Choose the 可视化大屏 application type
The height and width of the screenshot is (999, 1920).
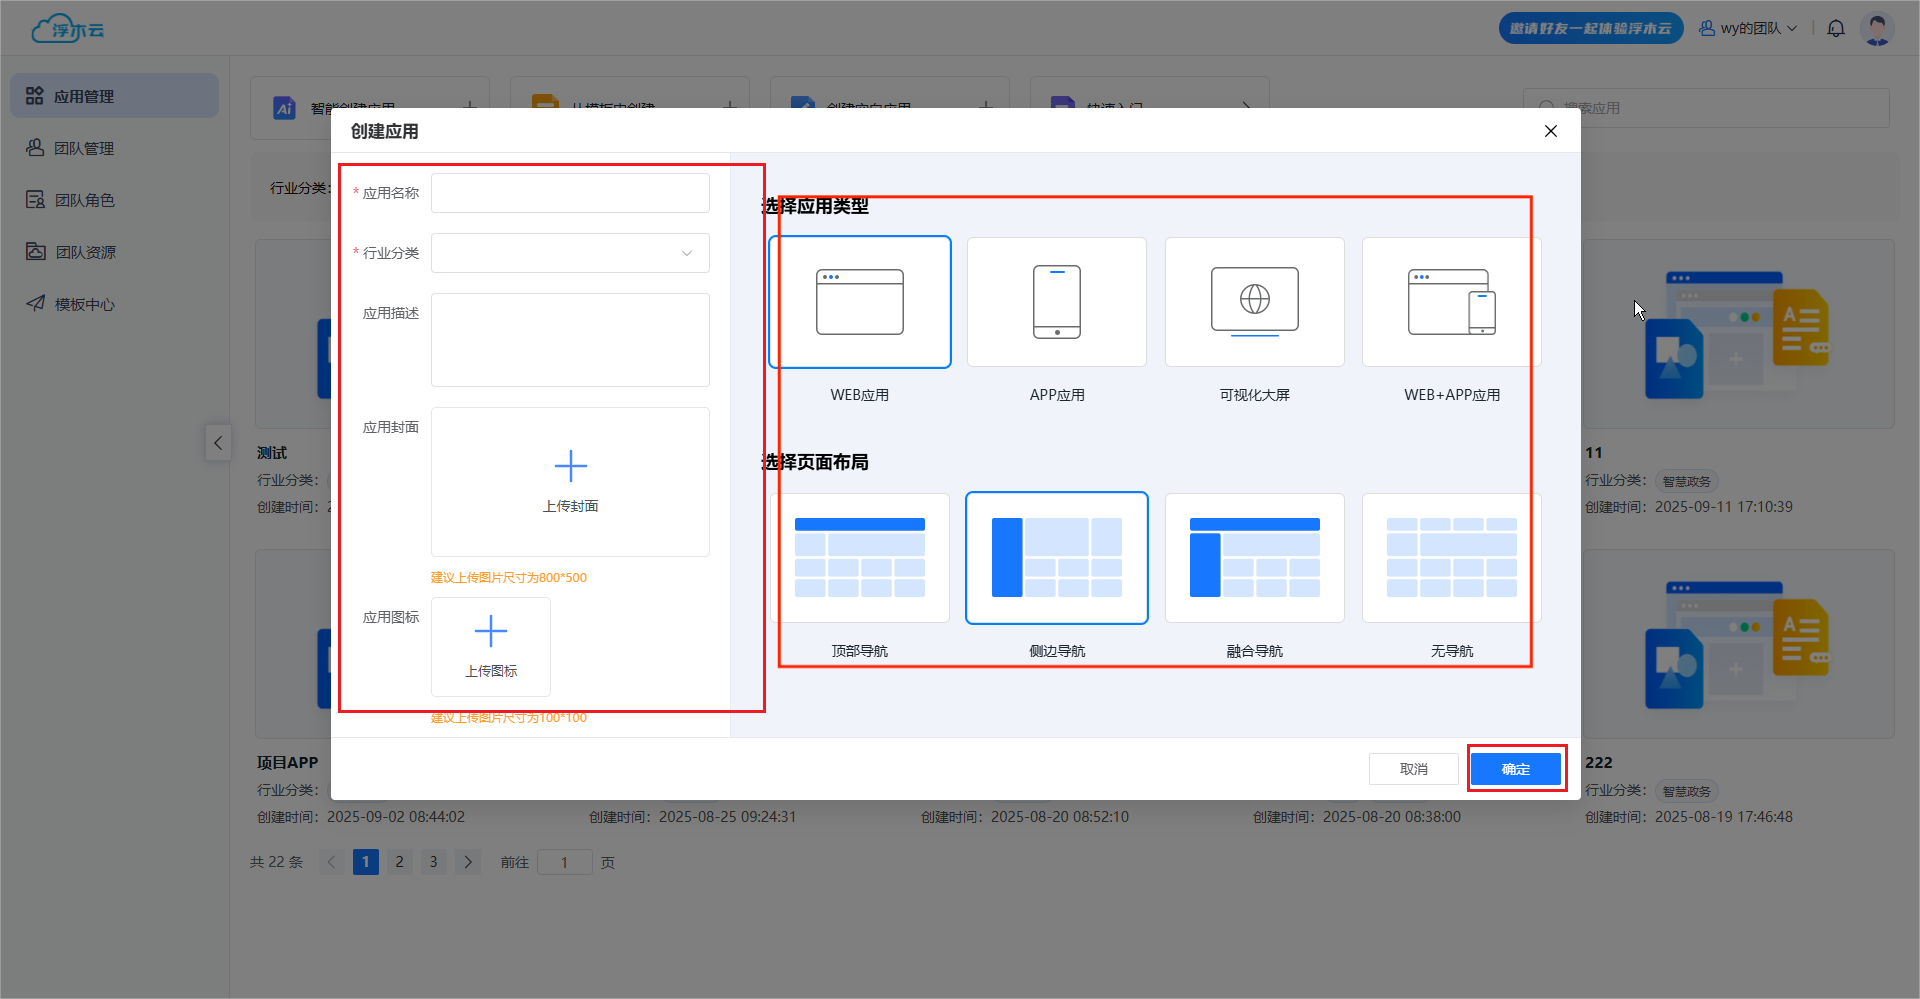[1254, 302]
